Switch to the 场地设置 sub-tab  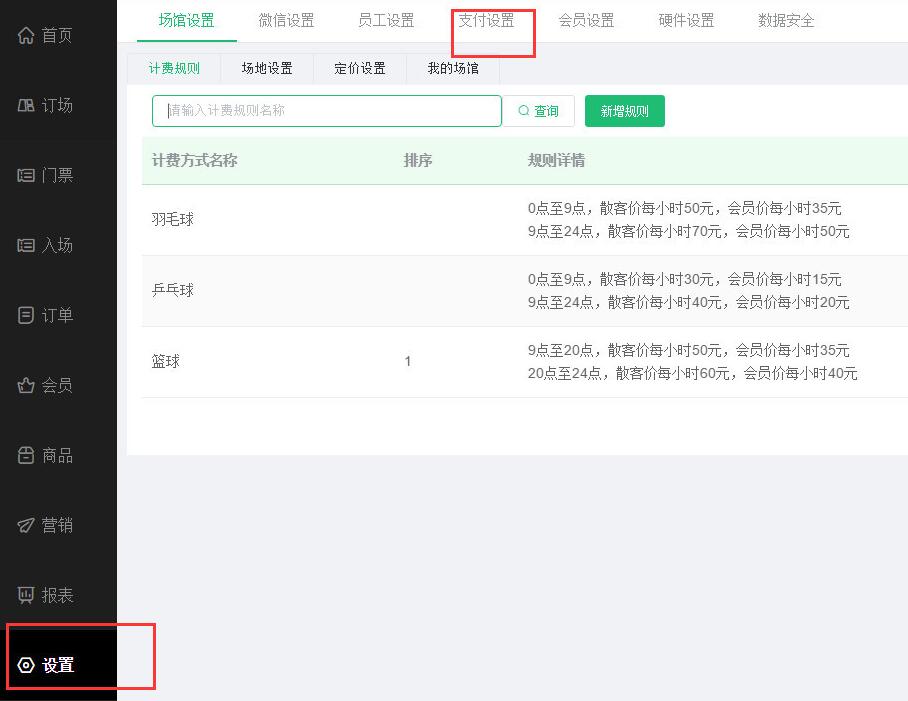[267, 69]
